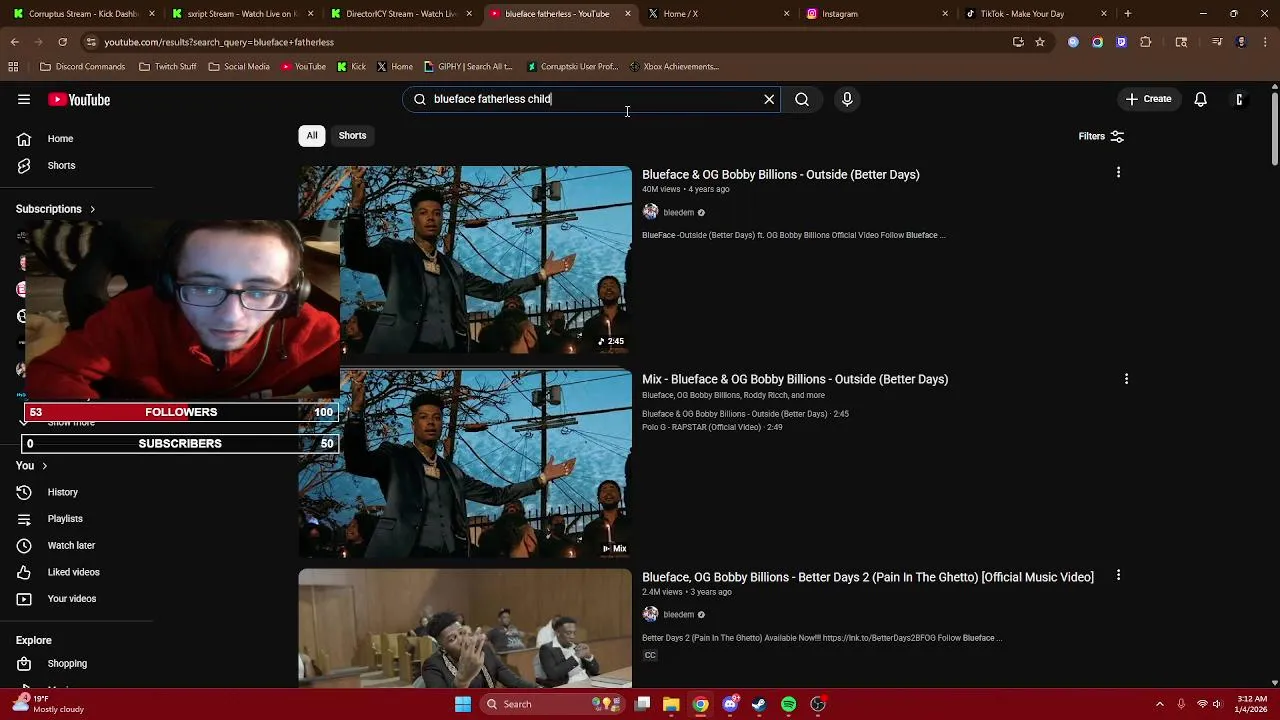
Task: Open more options for Better Days 2 video
Action: (1118, 576)
